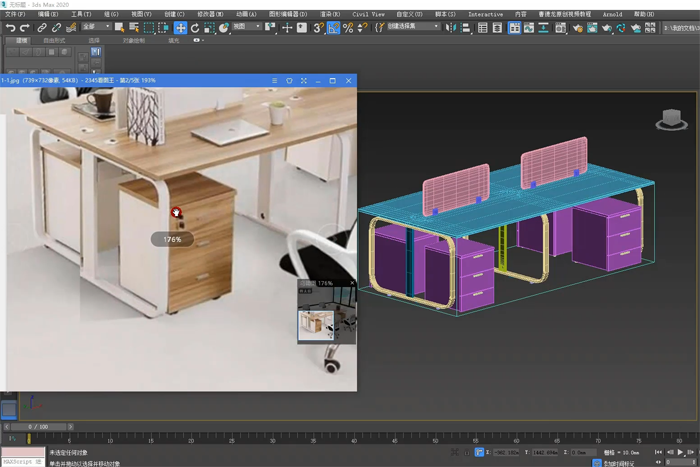Toggle the 3D Snaps button
700x467 pixels.
point(318,28)
